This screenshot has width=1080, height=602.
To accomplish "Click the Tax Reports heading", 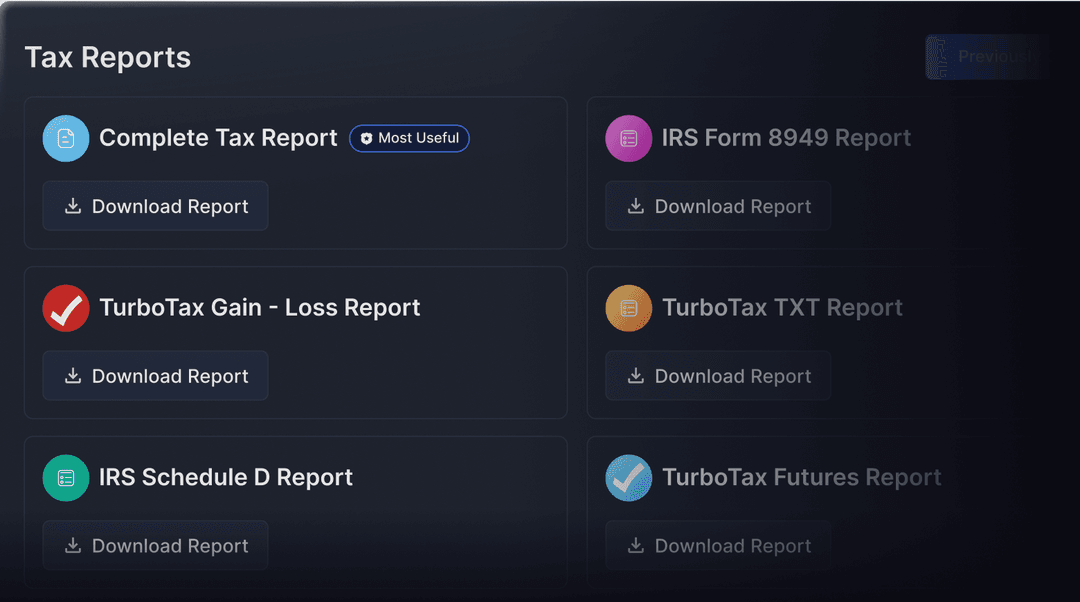I will tap(108, 58).
